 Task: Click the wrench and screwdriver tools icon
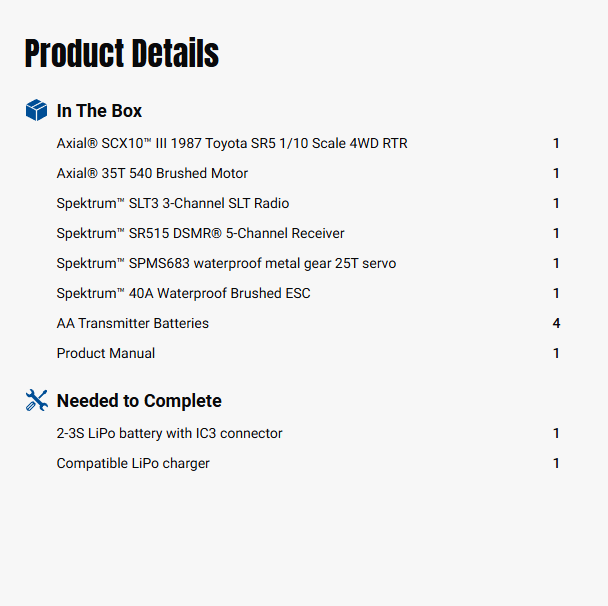coord(36,401)
